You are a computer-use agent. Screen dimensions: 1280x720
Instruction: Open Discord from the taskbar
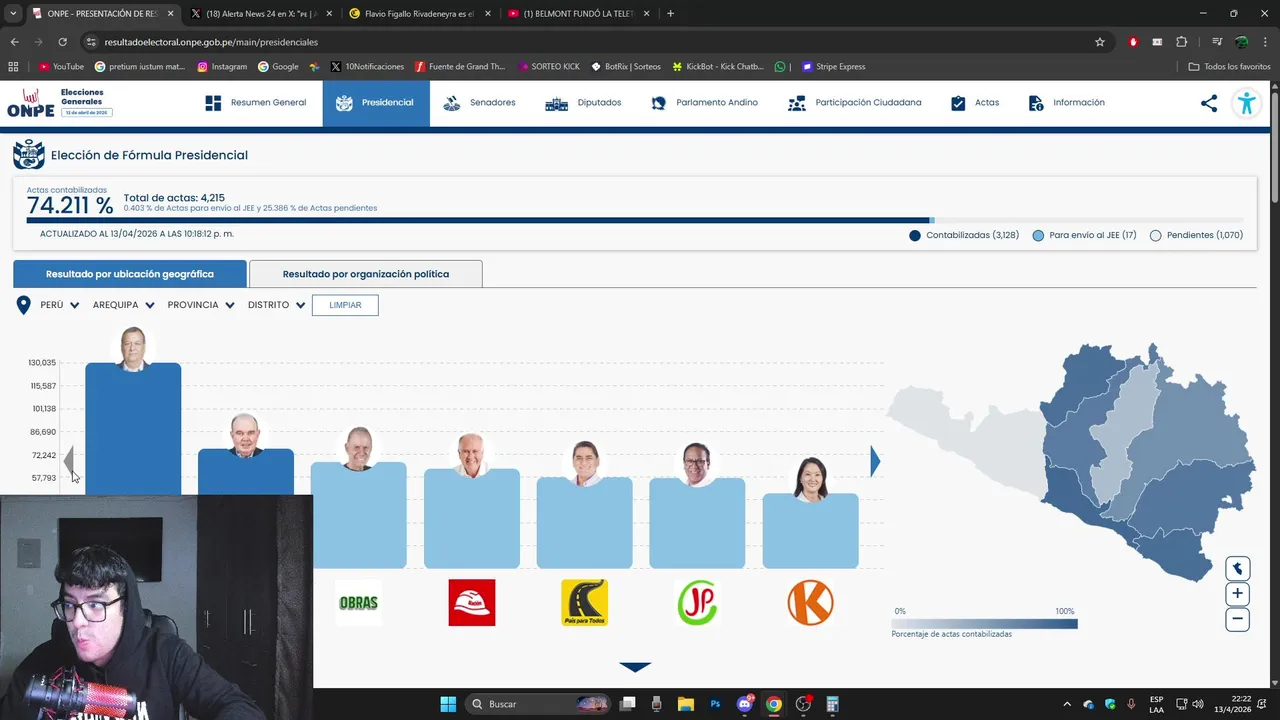tap(744, 704)
